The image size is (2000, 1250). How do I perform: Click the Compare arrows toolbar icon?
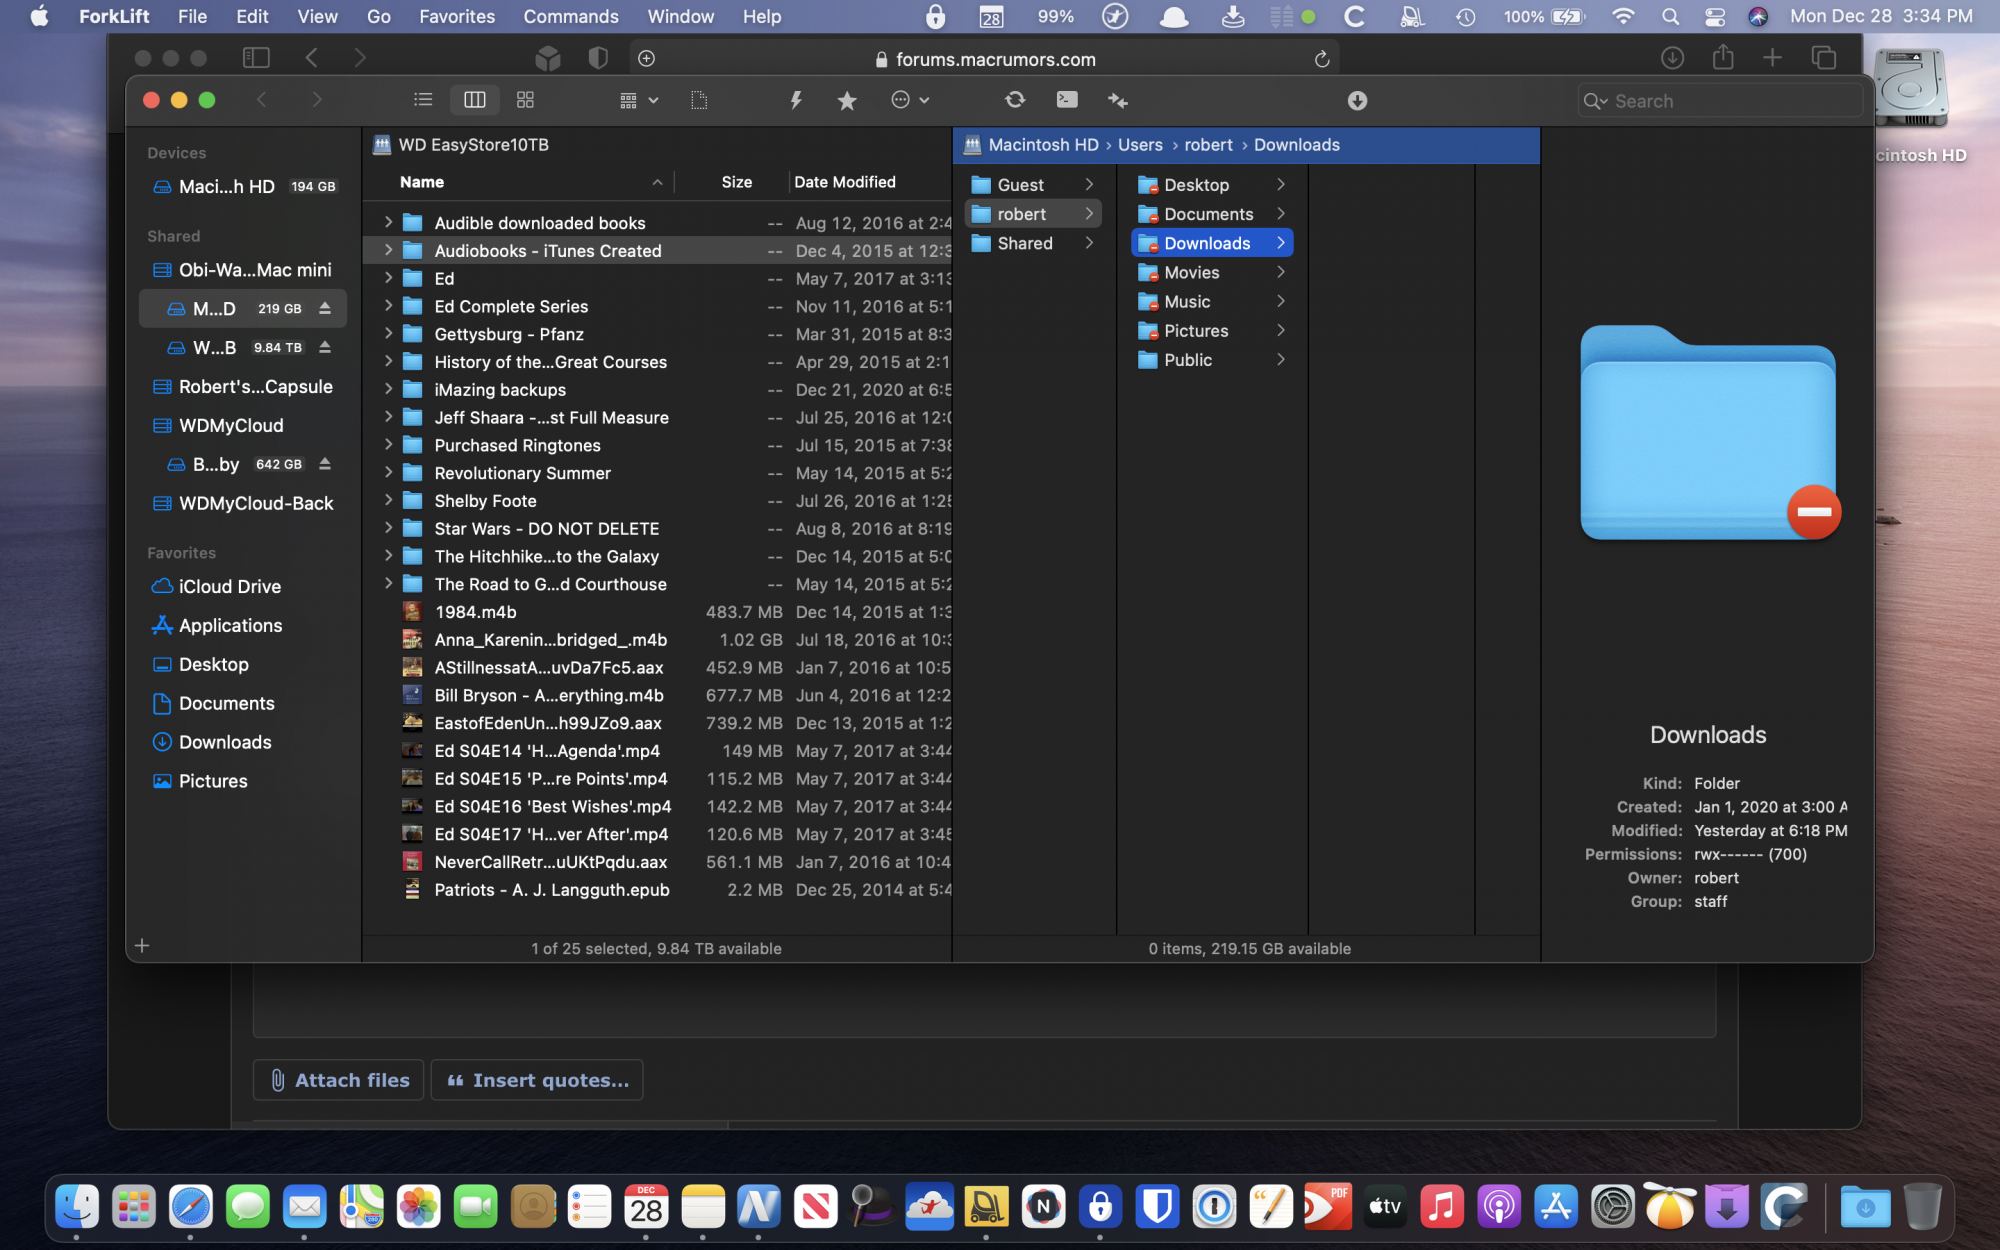1118,100
